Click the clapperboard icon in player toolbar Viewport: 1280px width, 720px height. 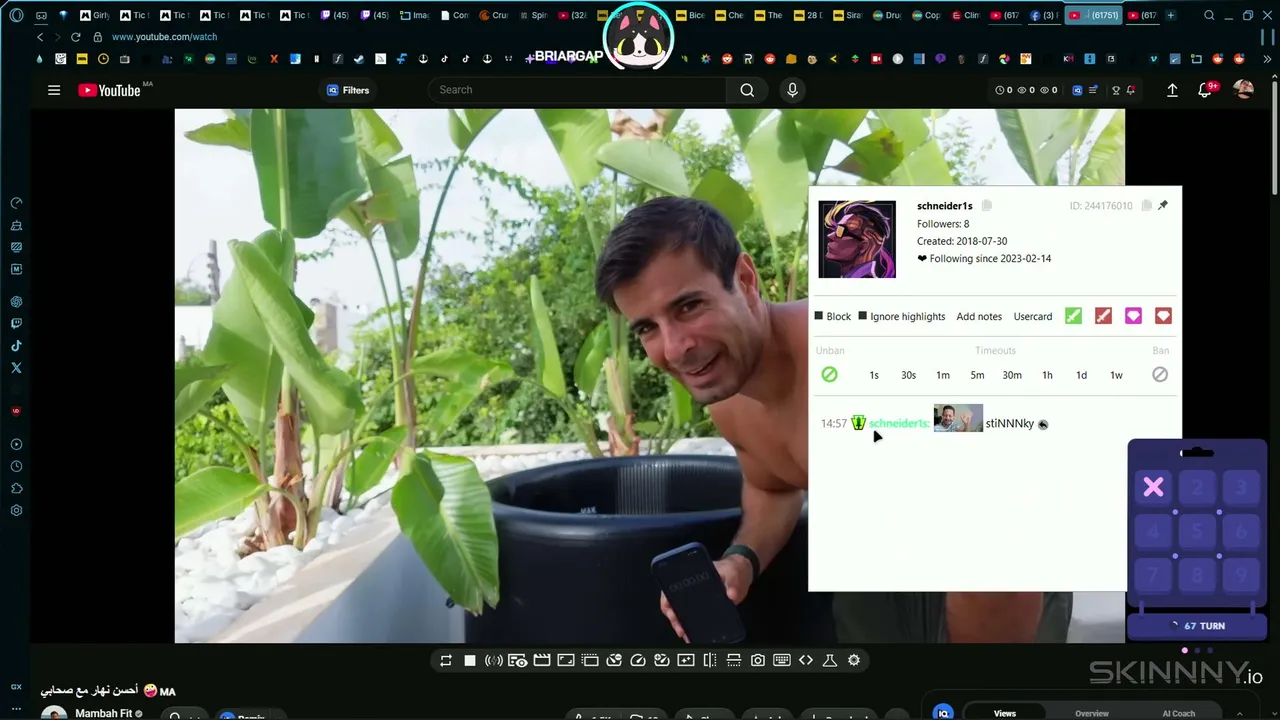542,660
